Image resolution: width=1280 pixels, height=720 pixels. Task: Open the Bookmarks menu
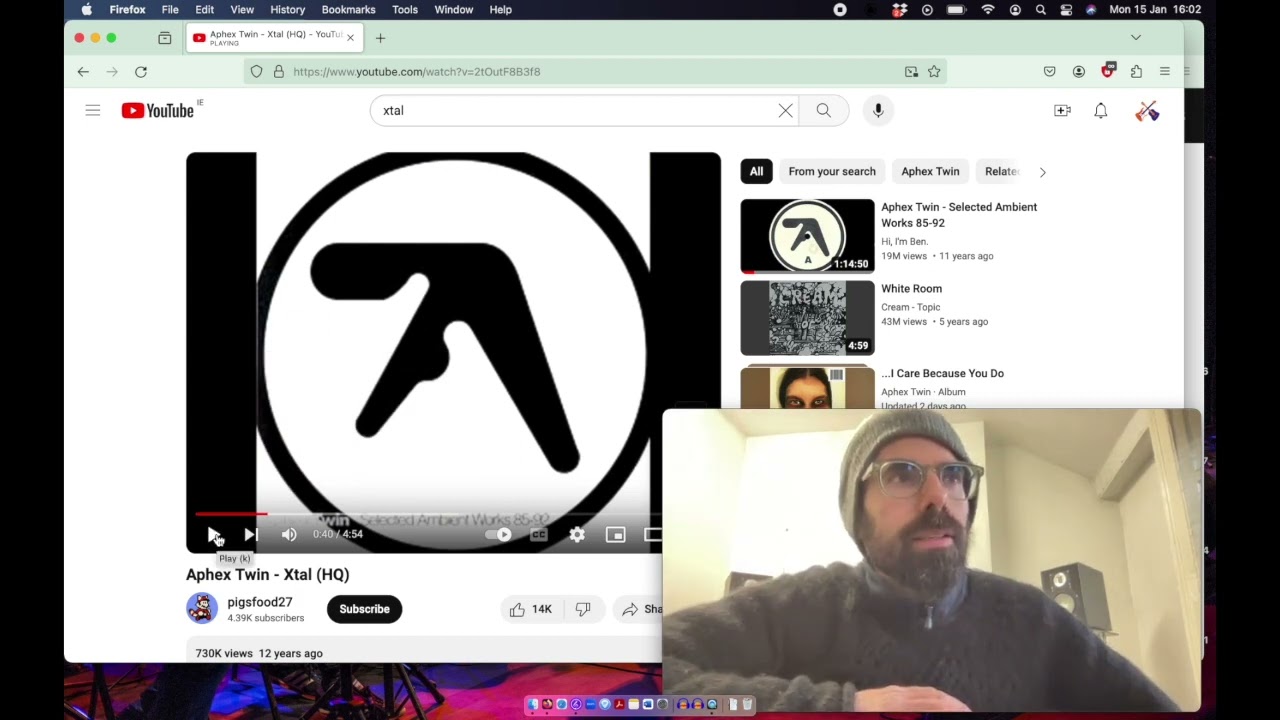click(348, 9)
